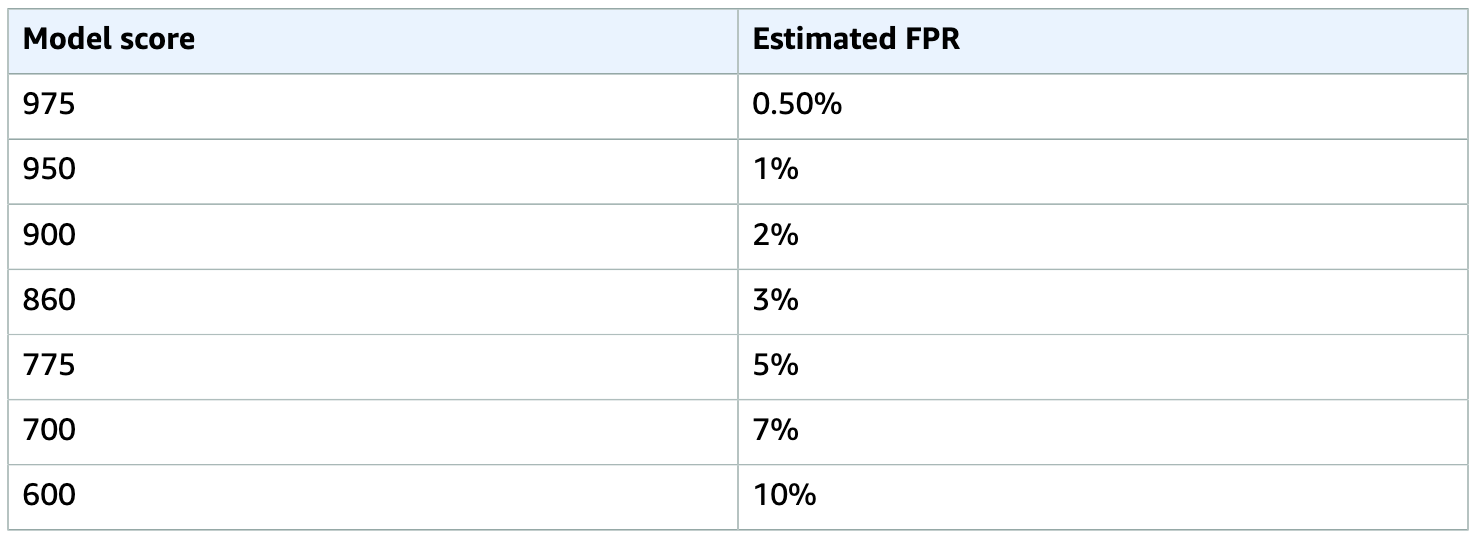This screenshot has width=1478, height=540.
Task: Select the table's last row value 10%
Action: tap(785, 496)
